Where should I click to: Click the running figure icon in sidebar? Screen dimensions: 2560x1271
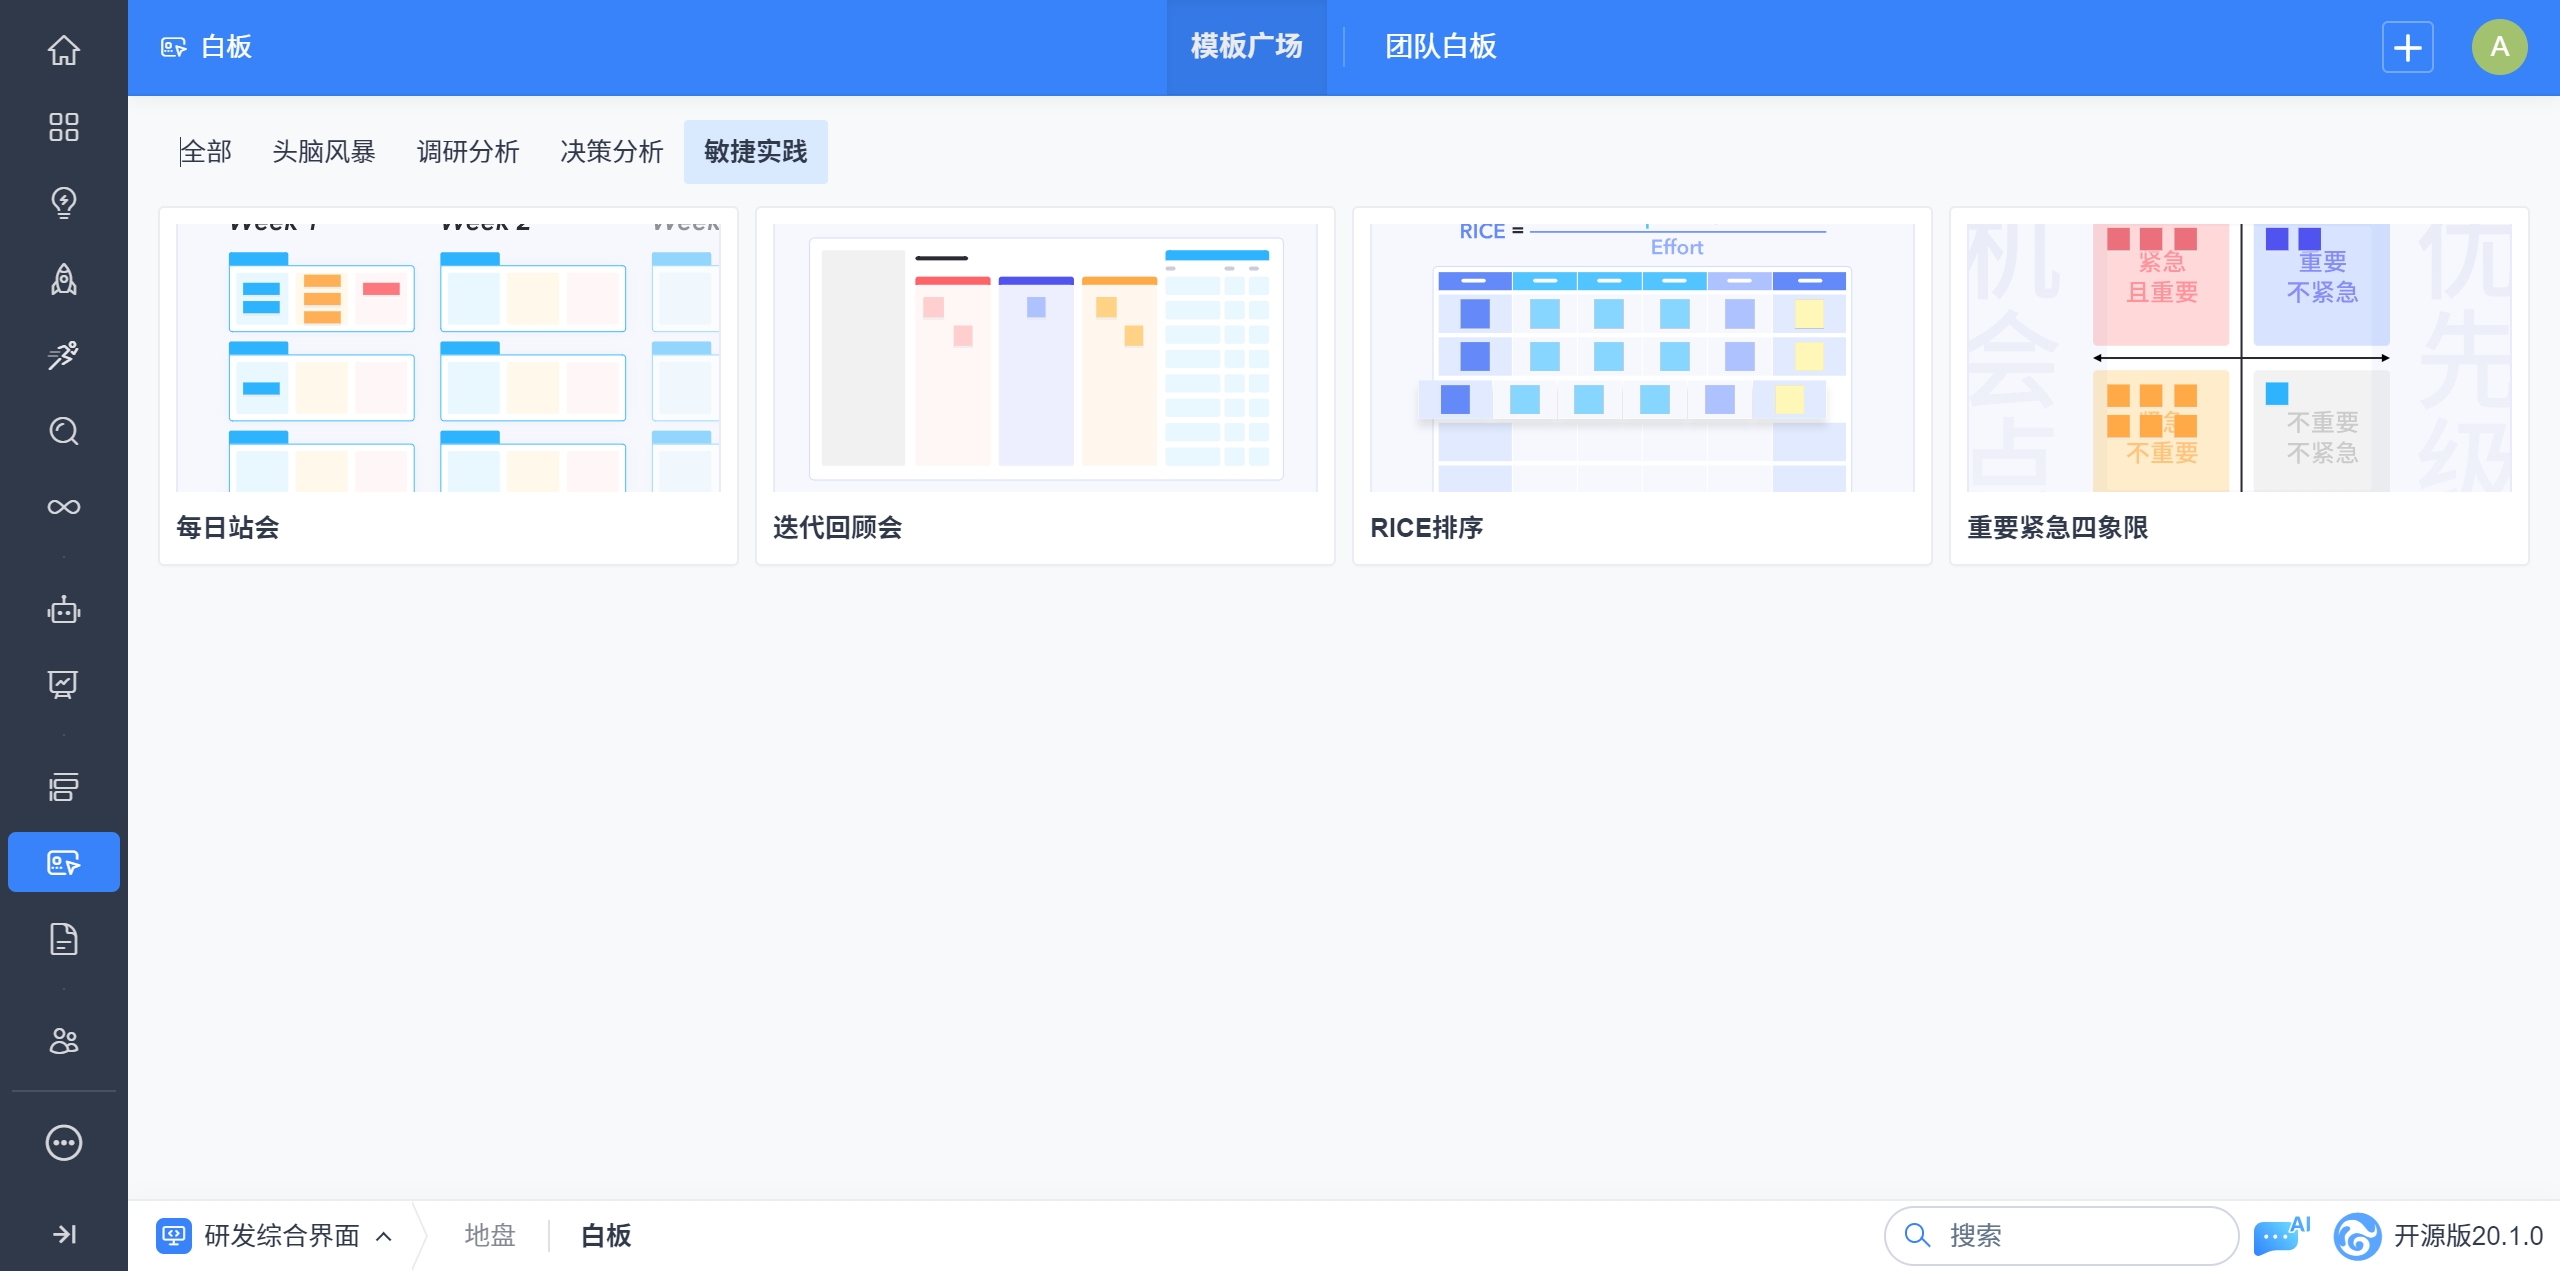[64, 355]
